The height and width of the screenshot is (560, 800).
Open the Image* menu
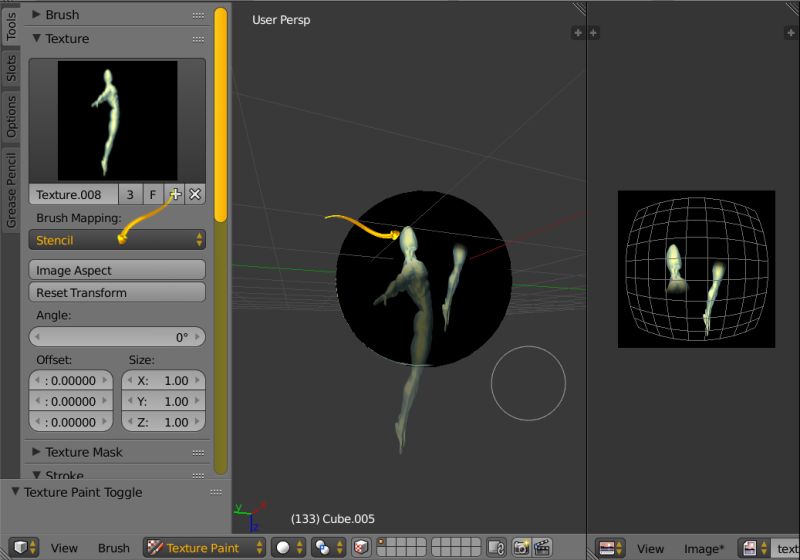(x=704, y=549)
